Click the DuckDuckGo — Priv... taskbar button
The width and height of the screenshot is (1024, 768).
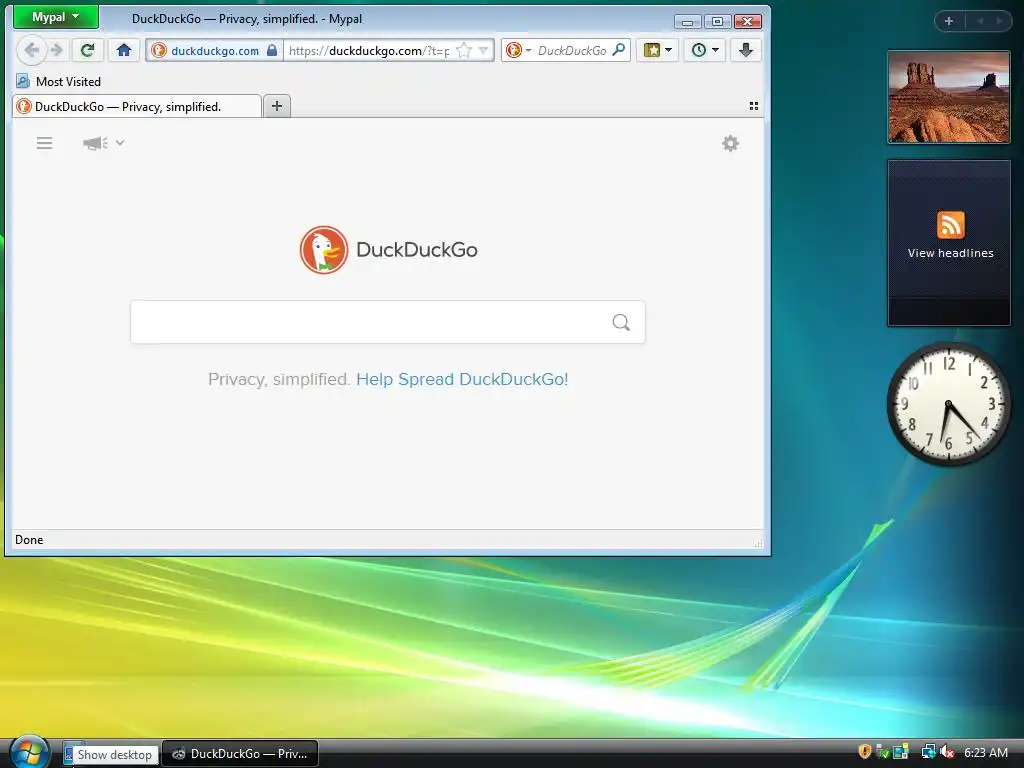click(240, 754)
